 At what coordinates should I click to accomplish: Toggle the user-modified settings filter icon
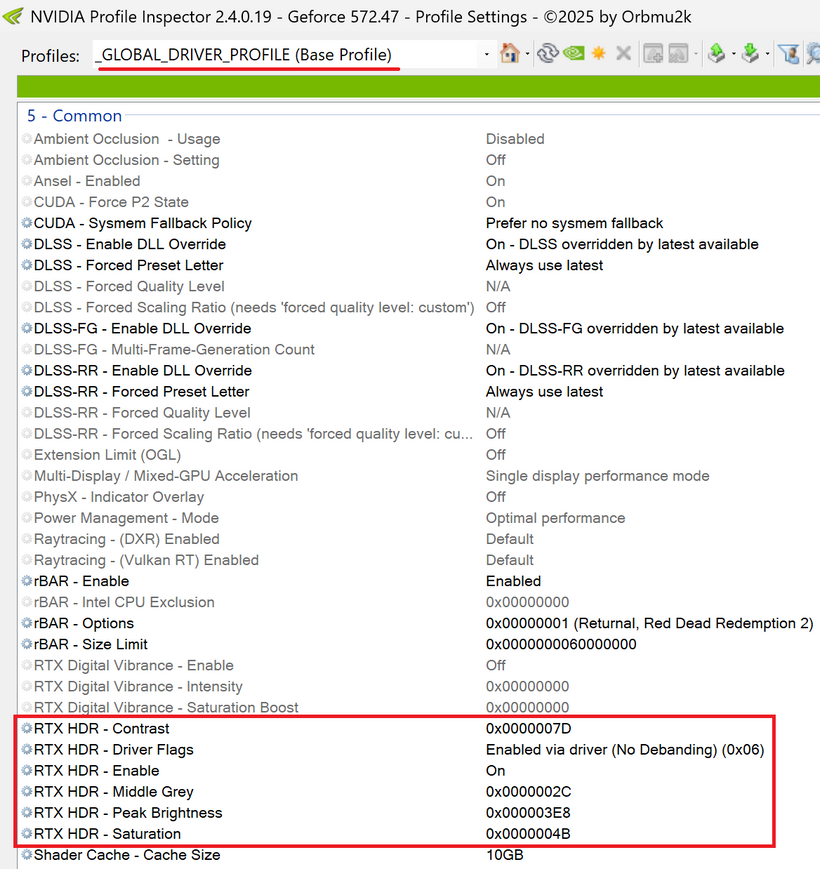(x=789, y=53)
